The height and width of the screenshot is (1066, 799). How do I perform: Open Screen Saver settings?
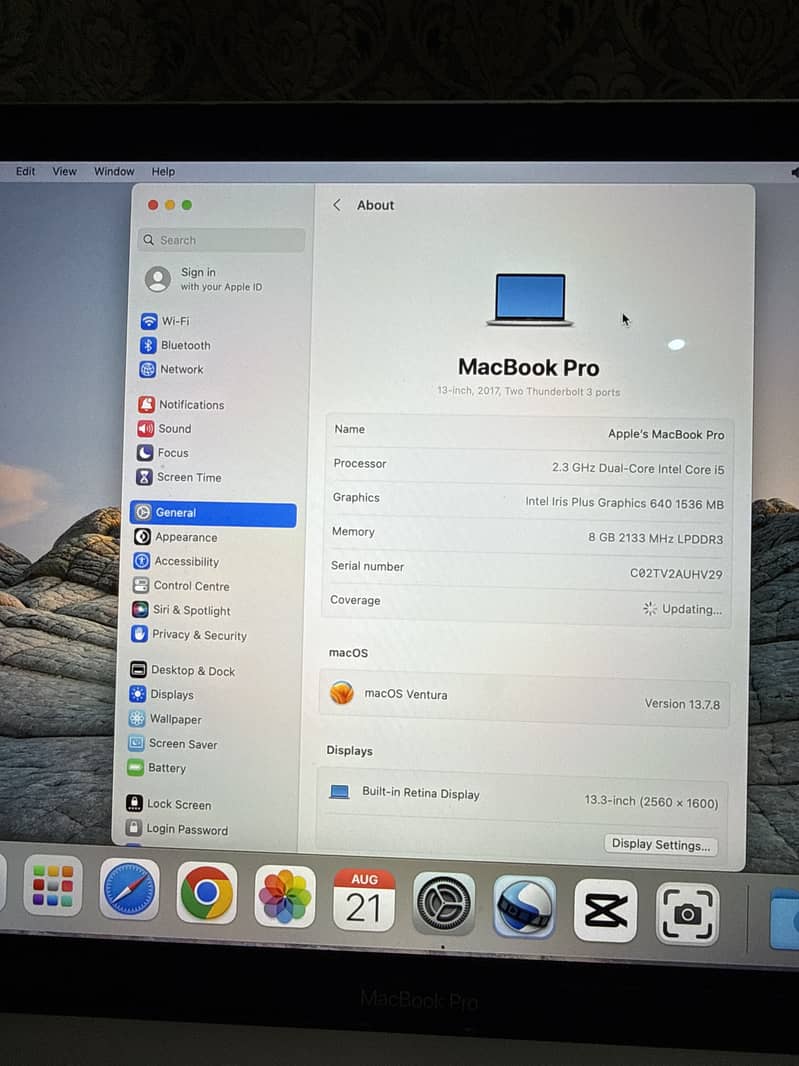pyautogui.click(x=173, y=744)
